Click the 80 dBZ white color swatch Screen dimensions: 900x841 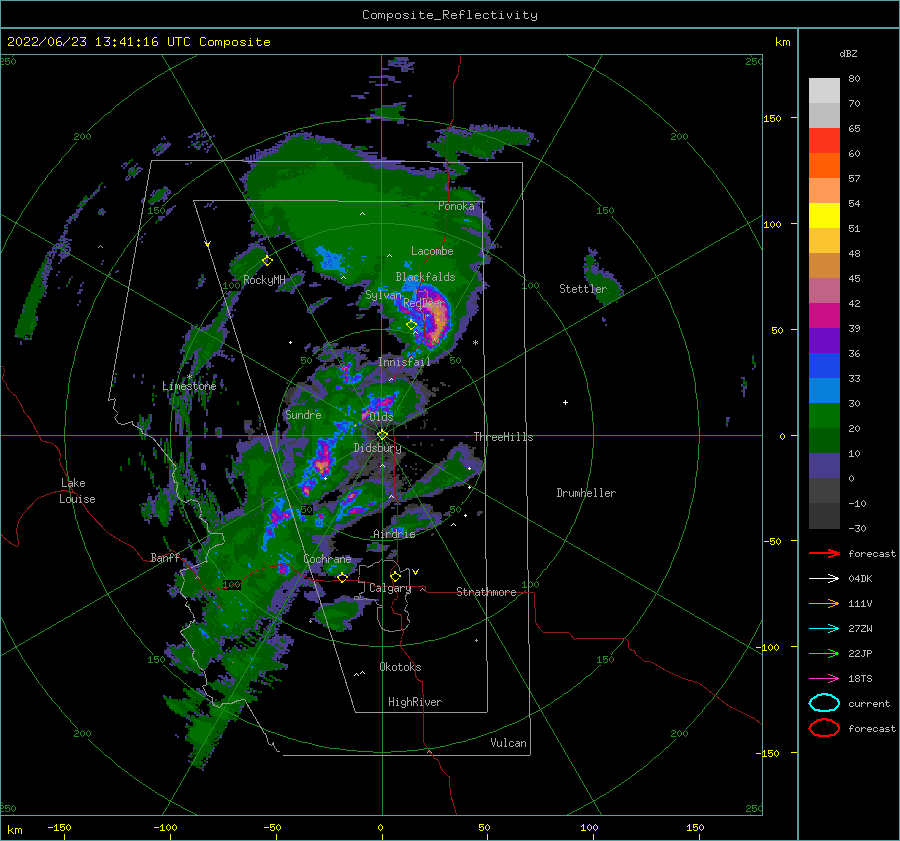(824, 90)
